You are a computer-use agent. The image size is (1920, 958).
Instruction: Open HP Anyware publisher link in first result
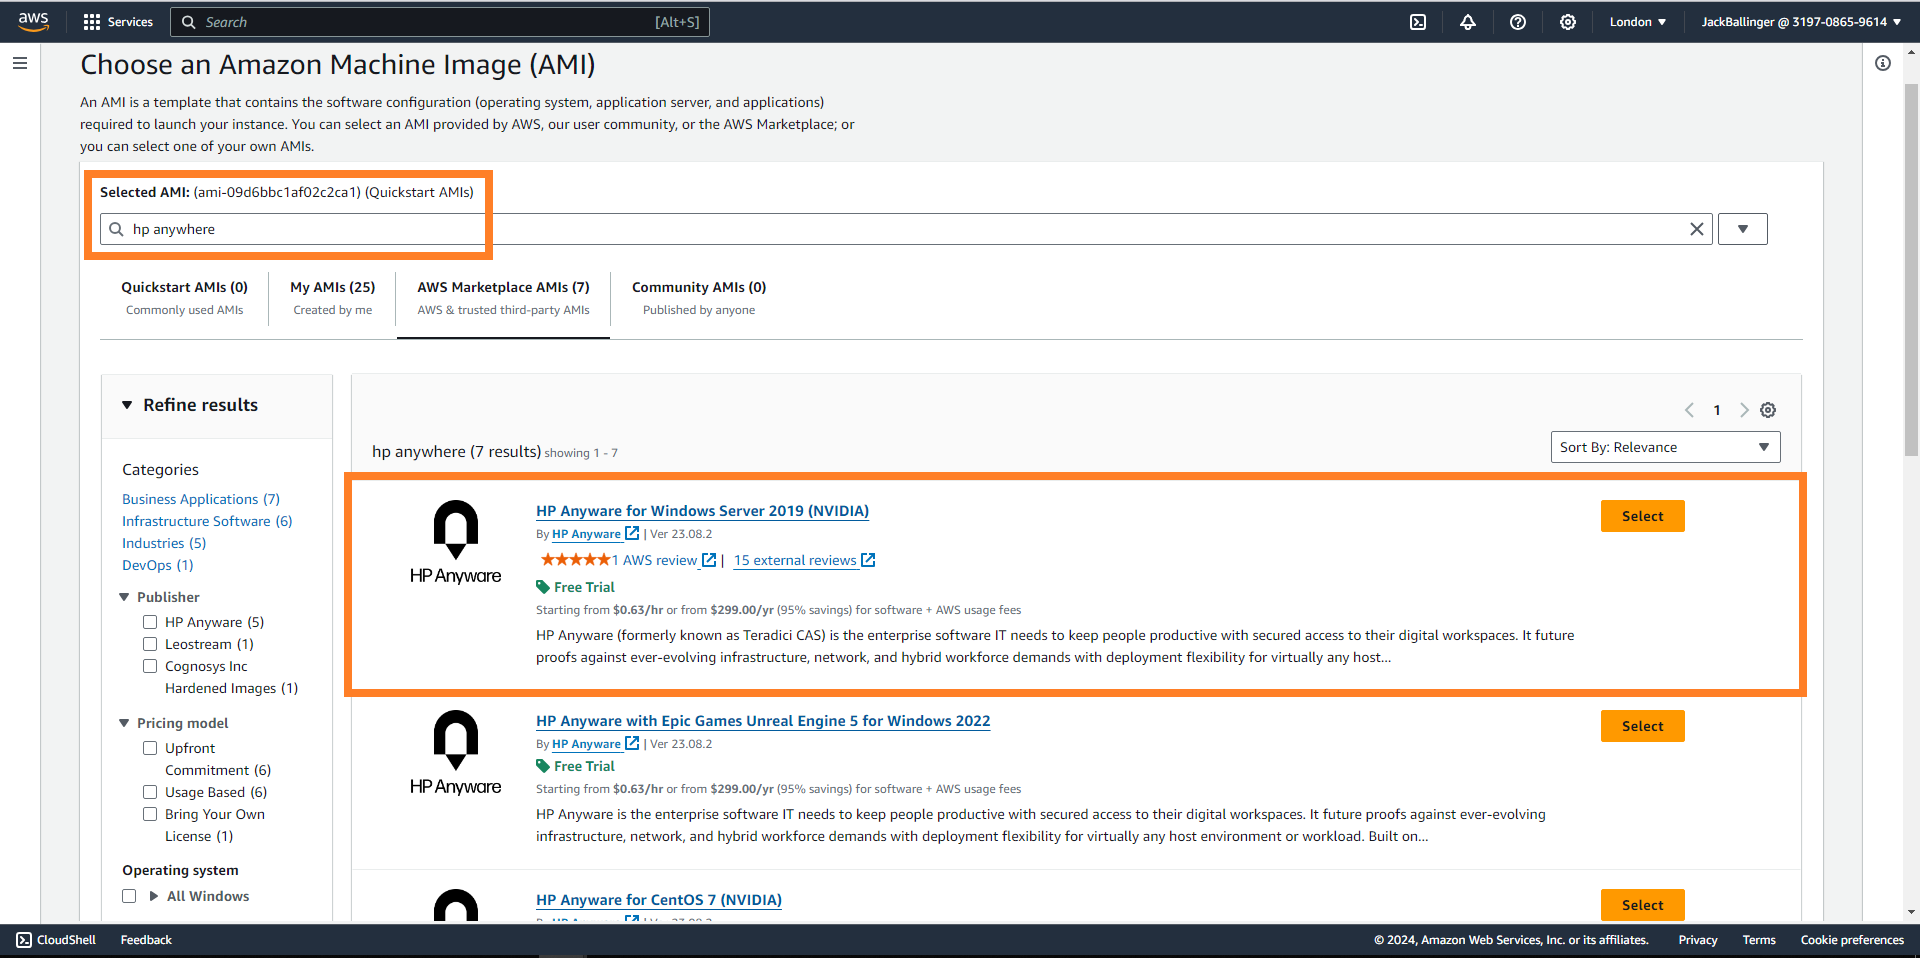(586, 534)
